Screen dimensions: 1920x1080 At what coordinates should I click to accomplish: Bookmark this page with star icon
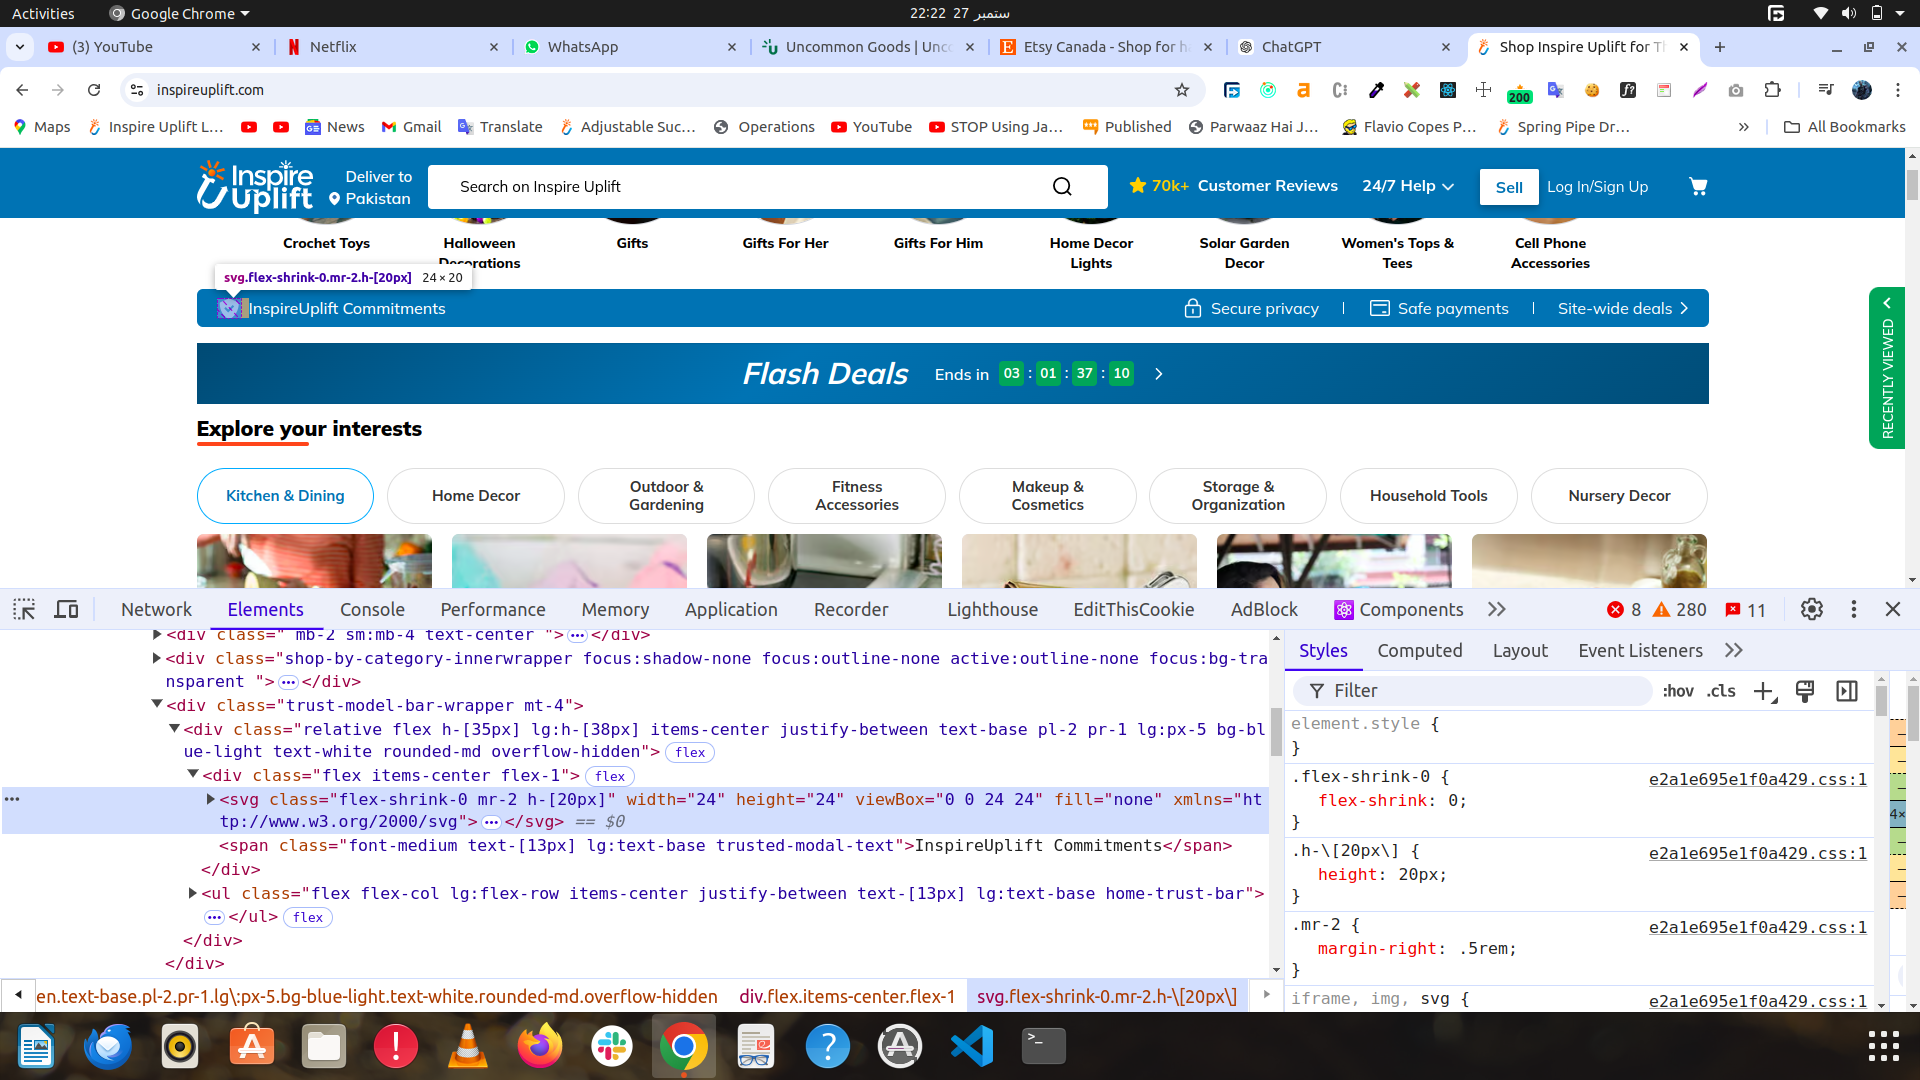1182,90
